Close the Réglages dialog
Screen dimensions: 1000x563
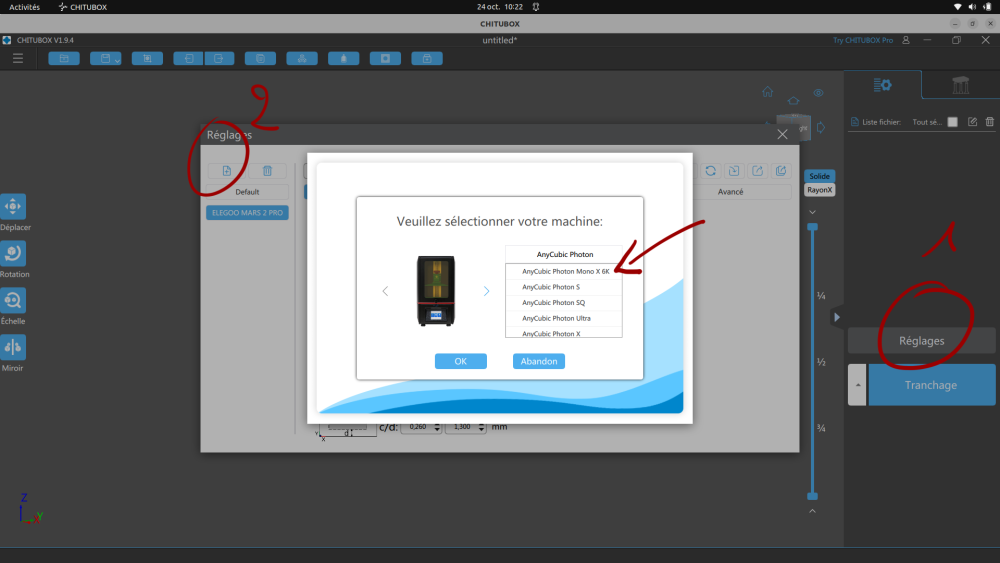tap(783, 135)
